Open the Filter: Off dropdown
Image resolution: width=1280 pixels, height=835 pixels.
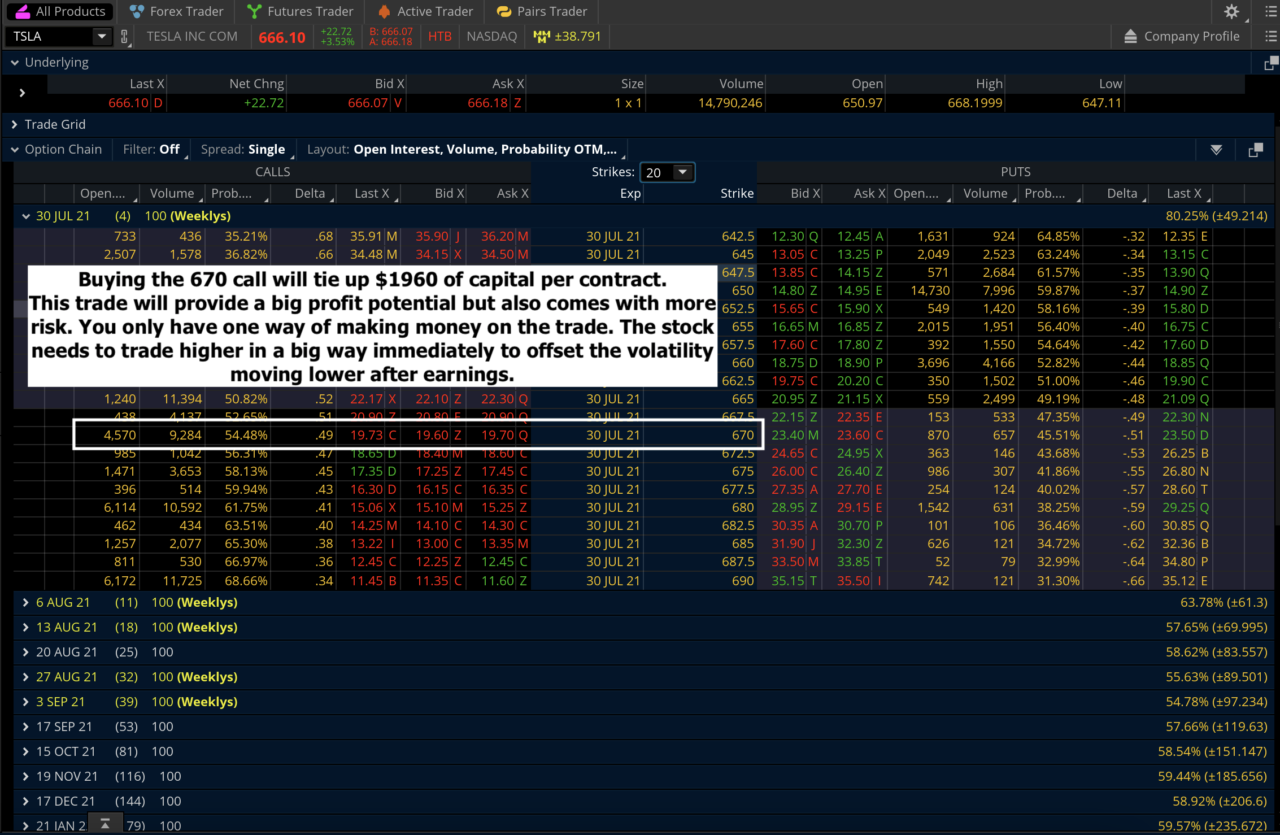[x=151, y=149]
